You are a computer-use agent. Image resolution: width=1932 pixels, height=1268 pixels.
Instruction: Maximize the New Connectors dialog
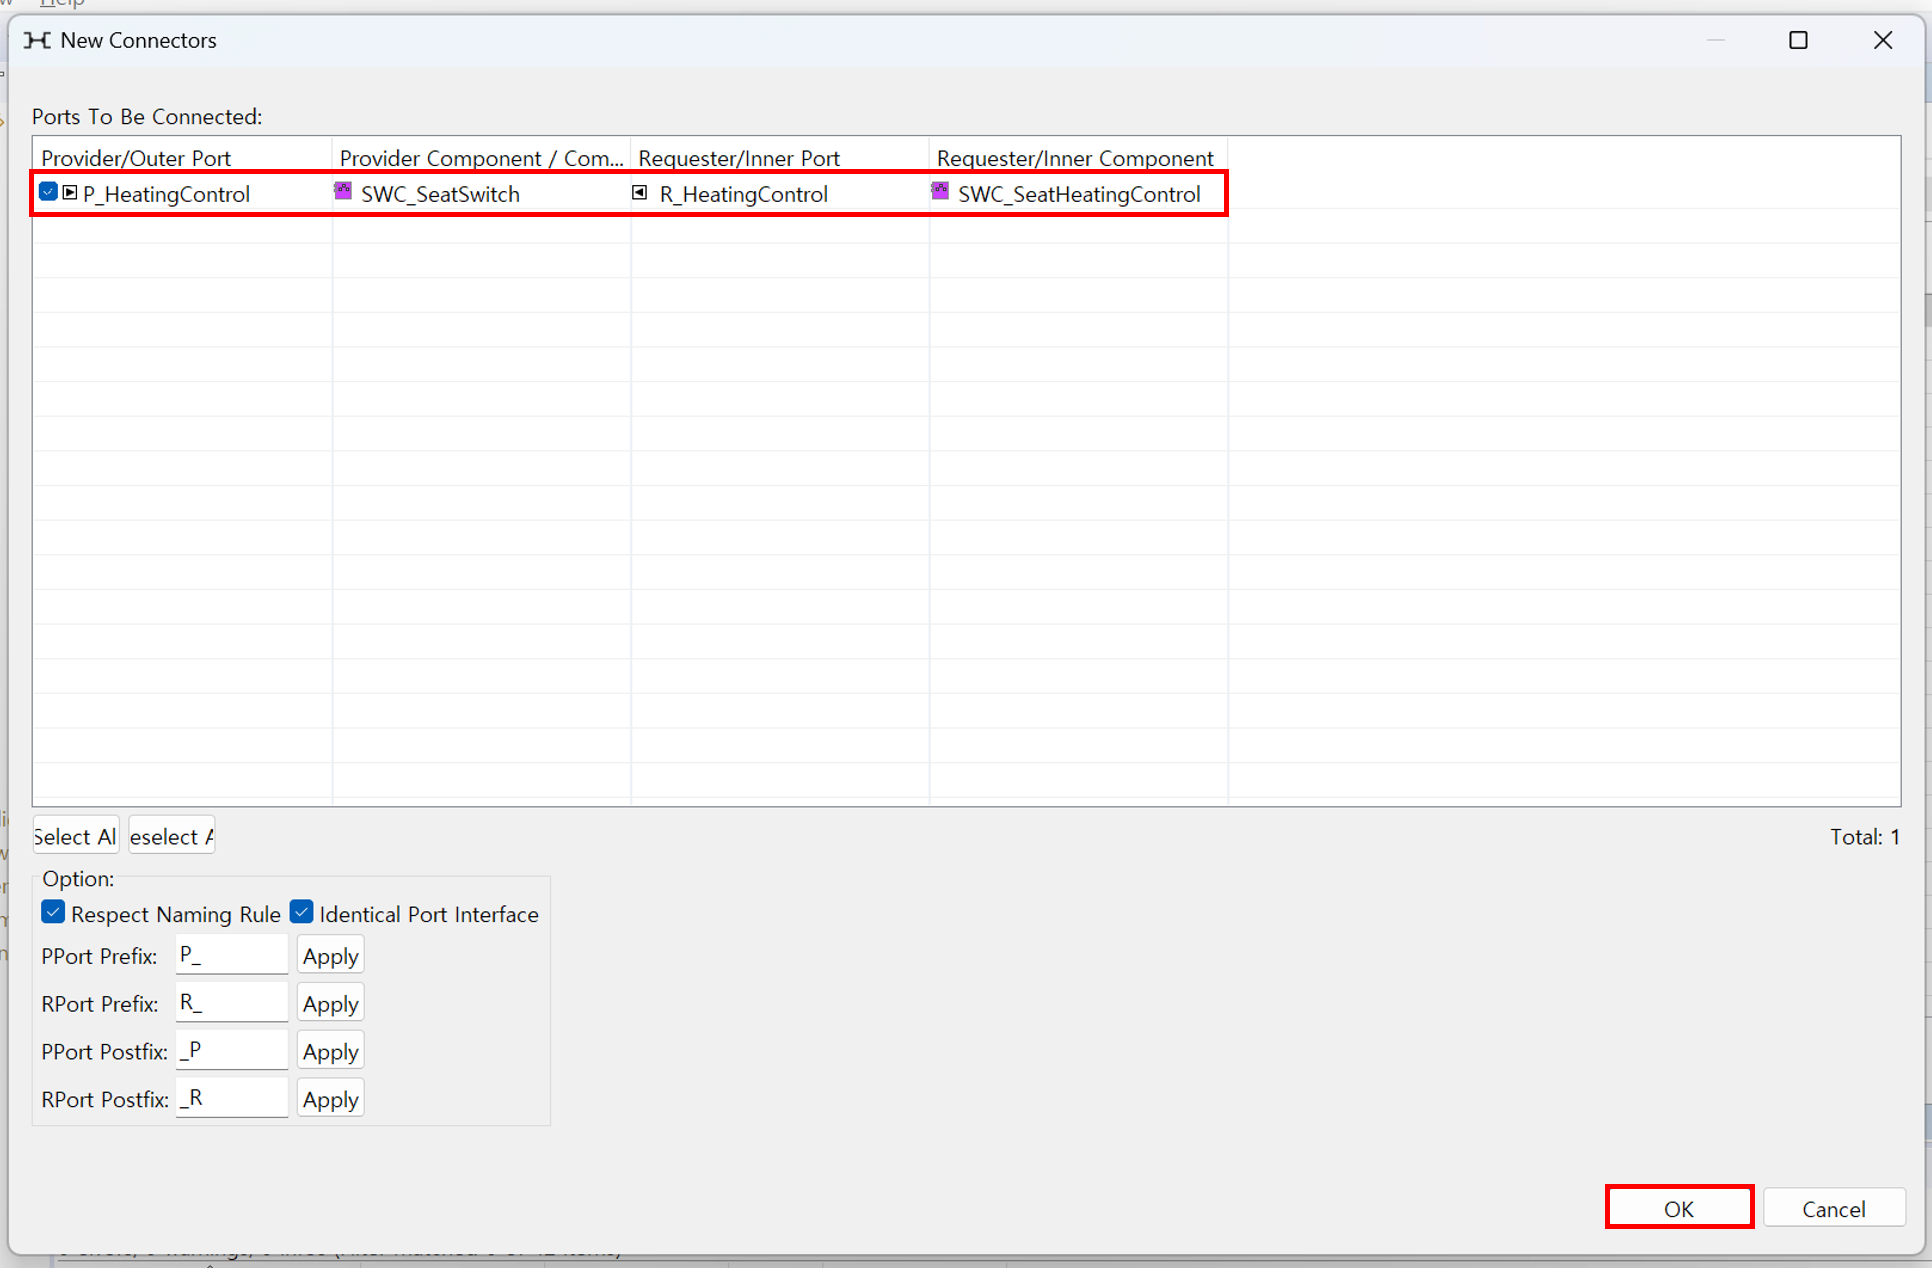[1798, 40]
